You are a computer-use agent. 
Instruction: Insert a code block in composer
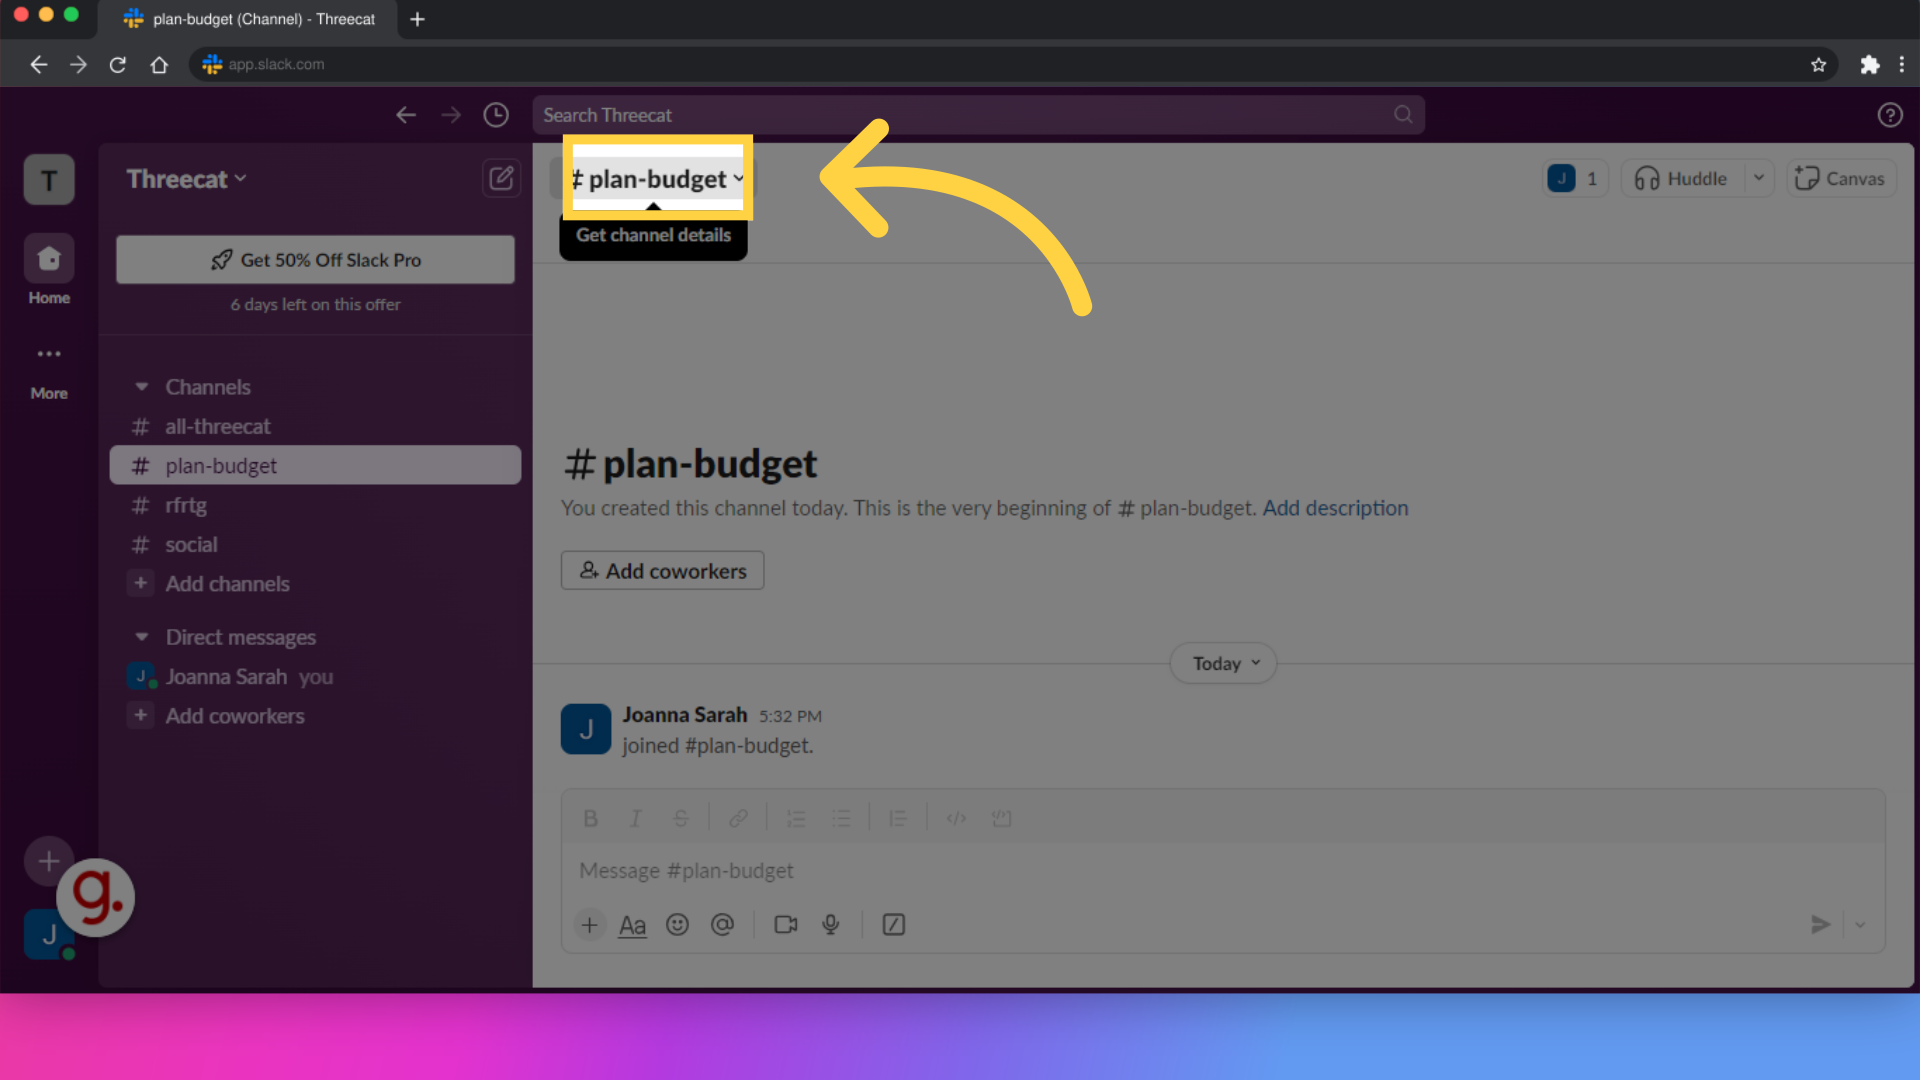[1001, 818]
